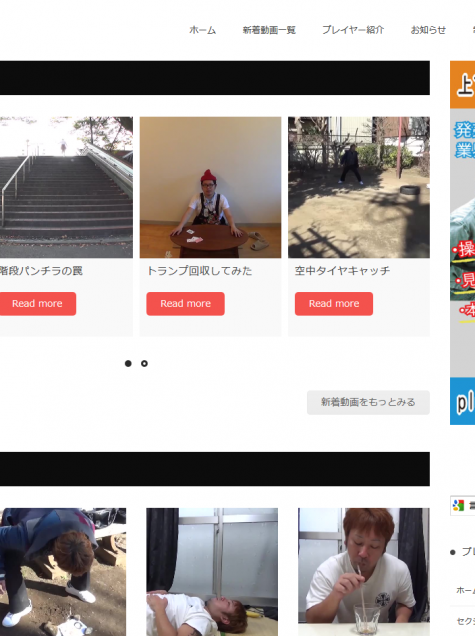Open the 空中タイヤキャッチ thumbnail image

[x=359, y=187]
